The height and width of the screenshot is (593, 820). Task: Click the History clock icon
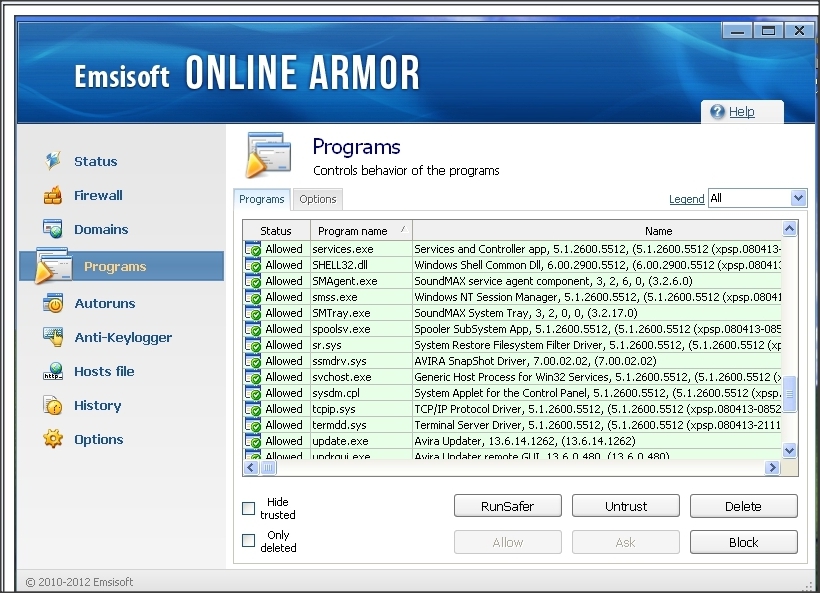click(x=53, y=405)
